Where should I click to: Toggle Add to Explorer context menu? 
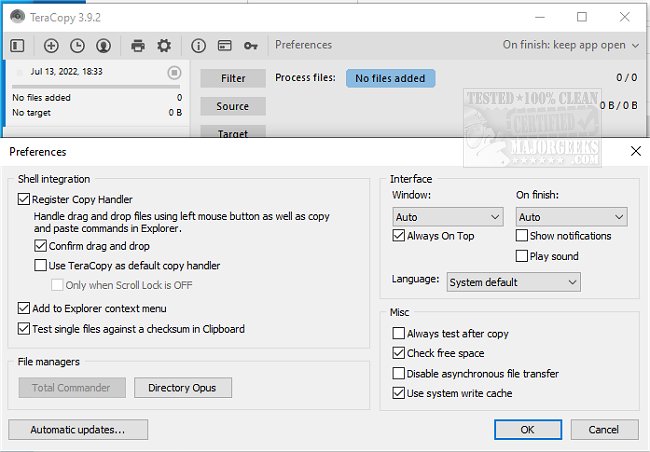tap(24, 309)
